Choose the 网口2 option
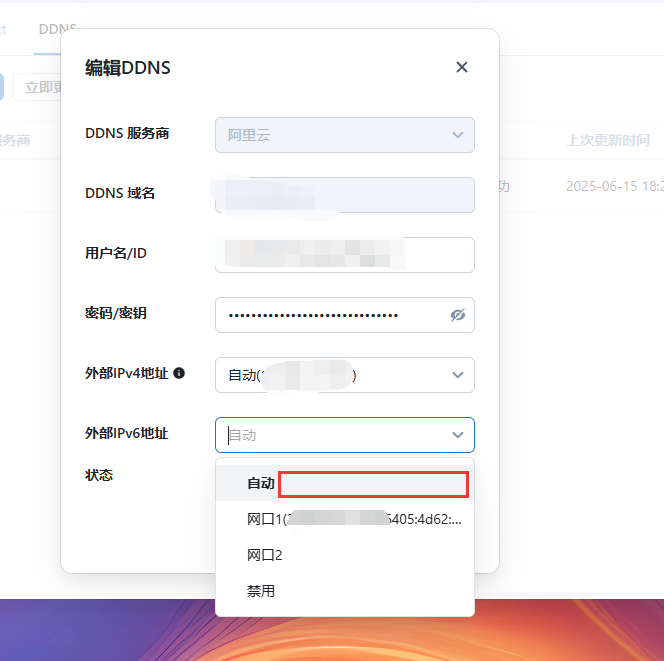Viewport: 664px width, 661px height. [345, 555]
